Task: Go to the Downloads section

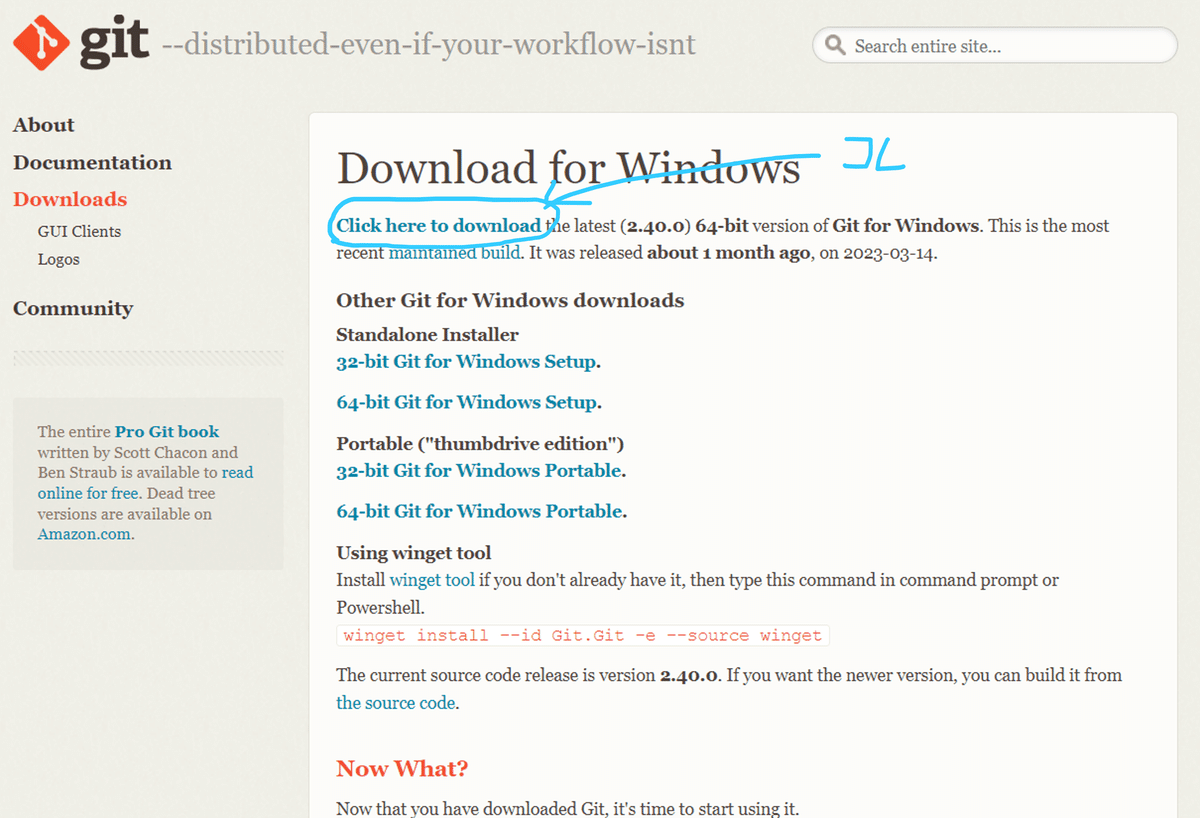Action: 70,199
